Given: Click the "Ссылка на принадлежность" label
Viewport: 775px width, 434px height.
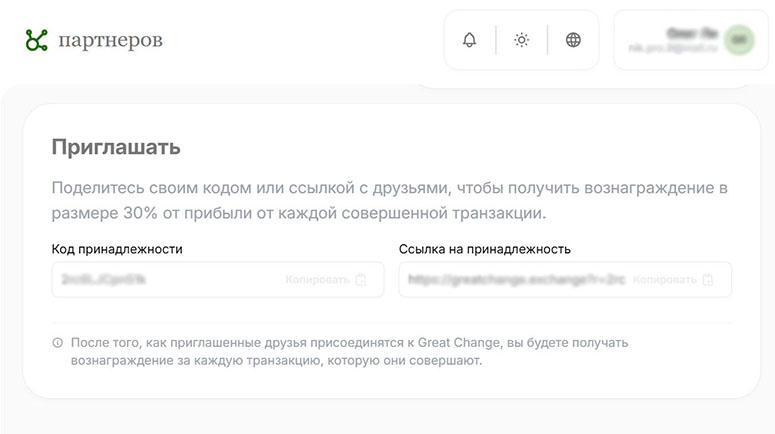Looking at the screenshot, I should pyautogui.click(x=484, y=249).
